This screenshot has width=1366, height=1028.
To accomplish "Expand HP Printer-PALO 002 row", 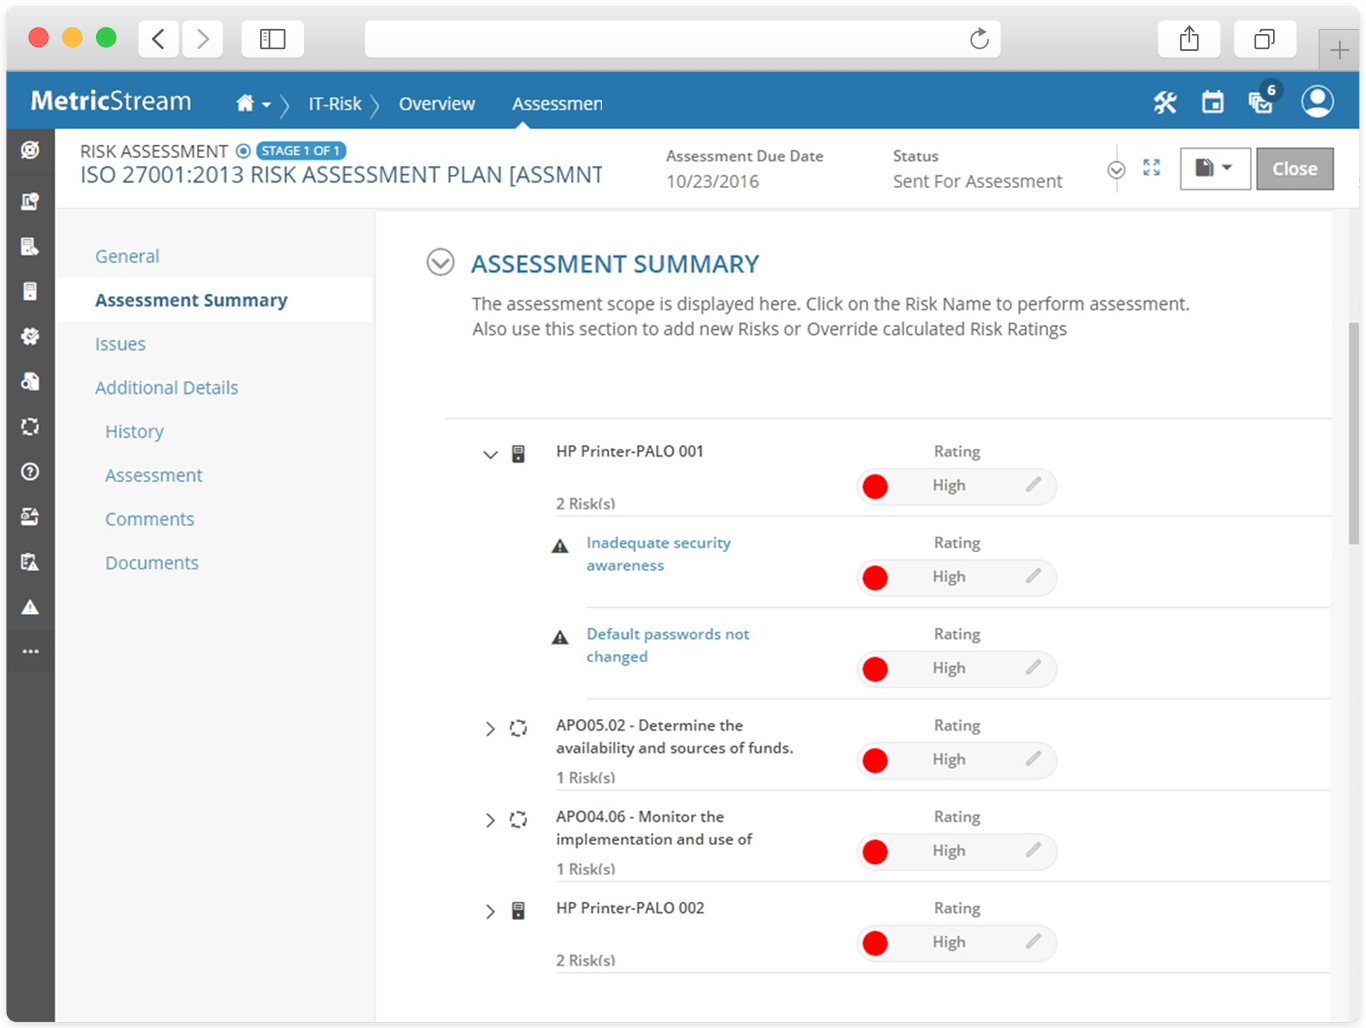I will tap(490, 911).
